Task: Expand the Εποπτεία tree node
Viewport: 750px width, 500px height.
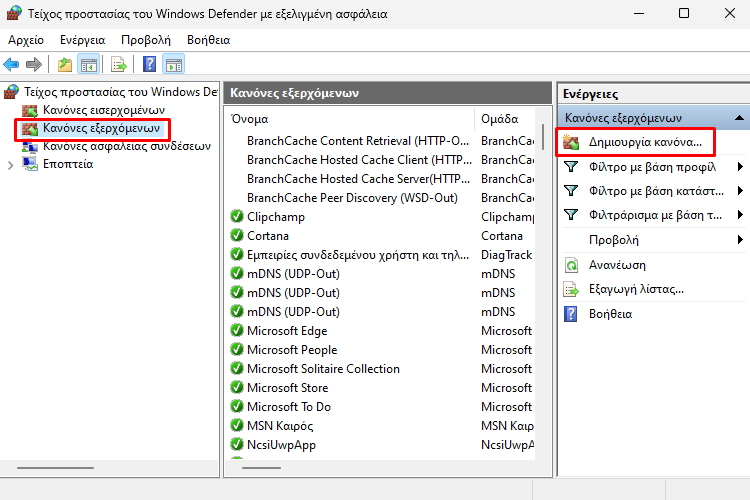Action: pos(11,166)
